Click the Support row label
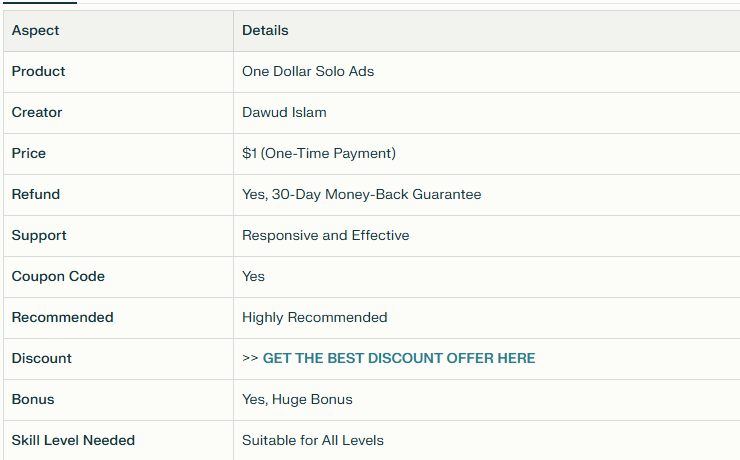The width and height of the screenshot is (740, 460). point(39,235)
